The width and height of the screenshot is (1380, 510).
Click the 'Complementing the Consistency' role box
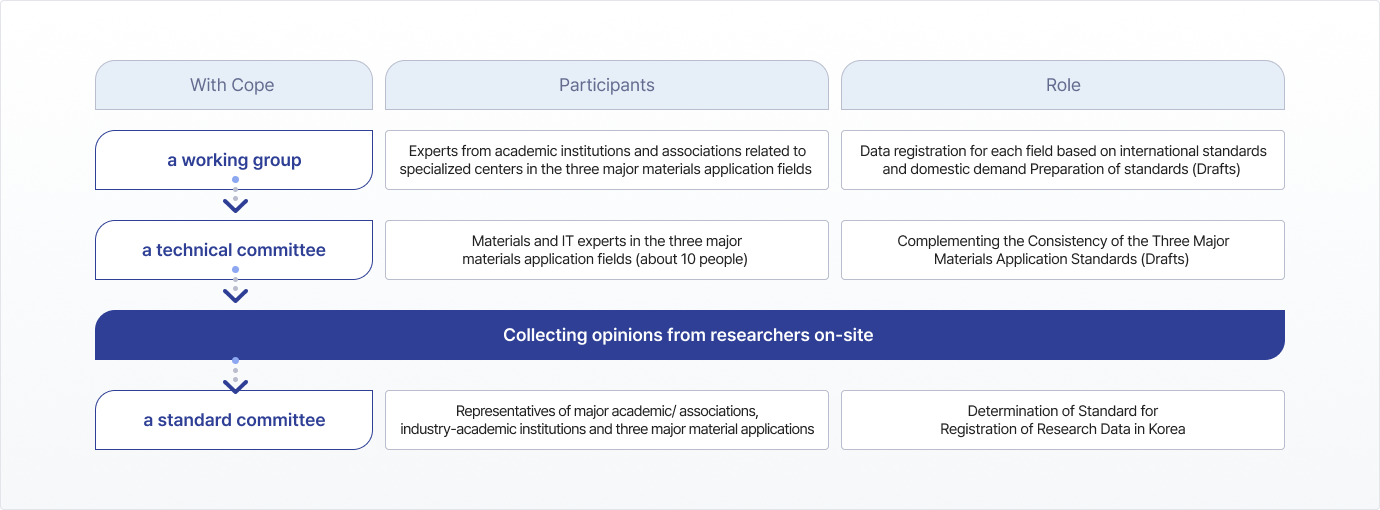pyautogui.click(x=1063, y=250)
